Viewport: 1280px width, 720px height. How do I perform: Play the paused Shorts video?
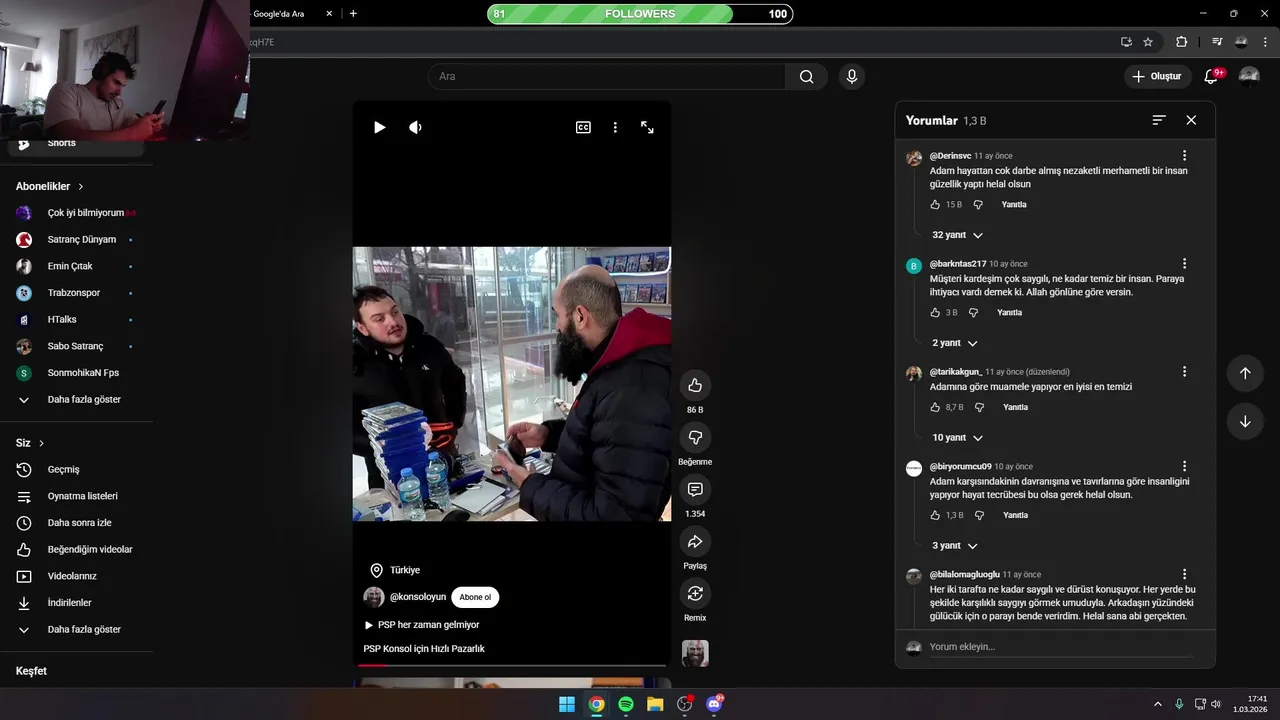point(379,127)
